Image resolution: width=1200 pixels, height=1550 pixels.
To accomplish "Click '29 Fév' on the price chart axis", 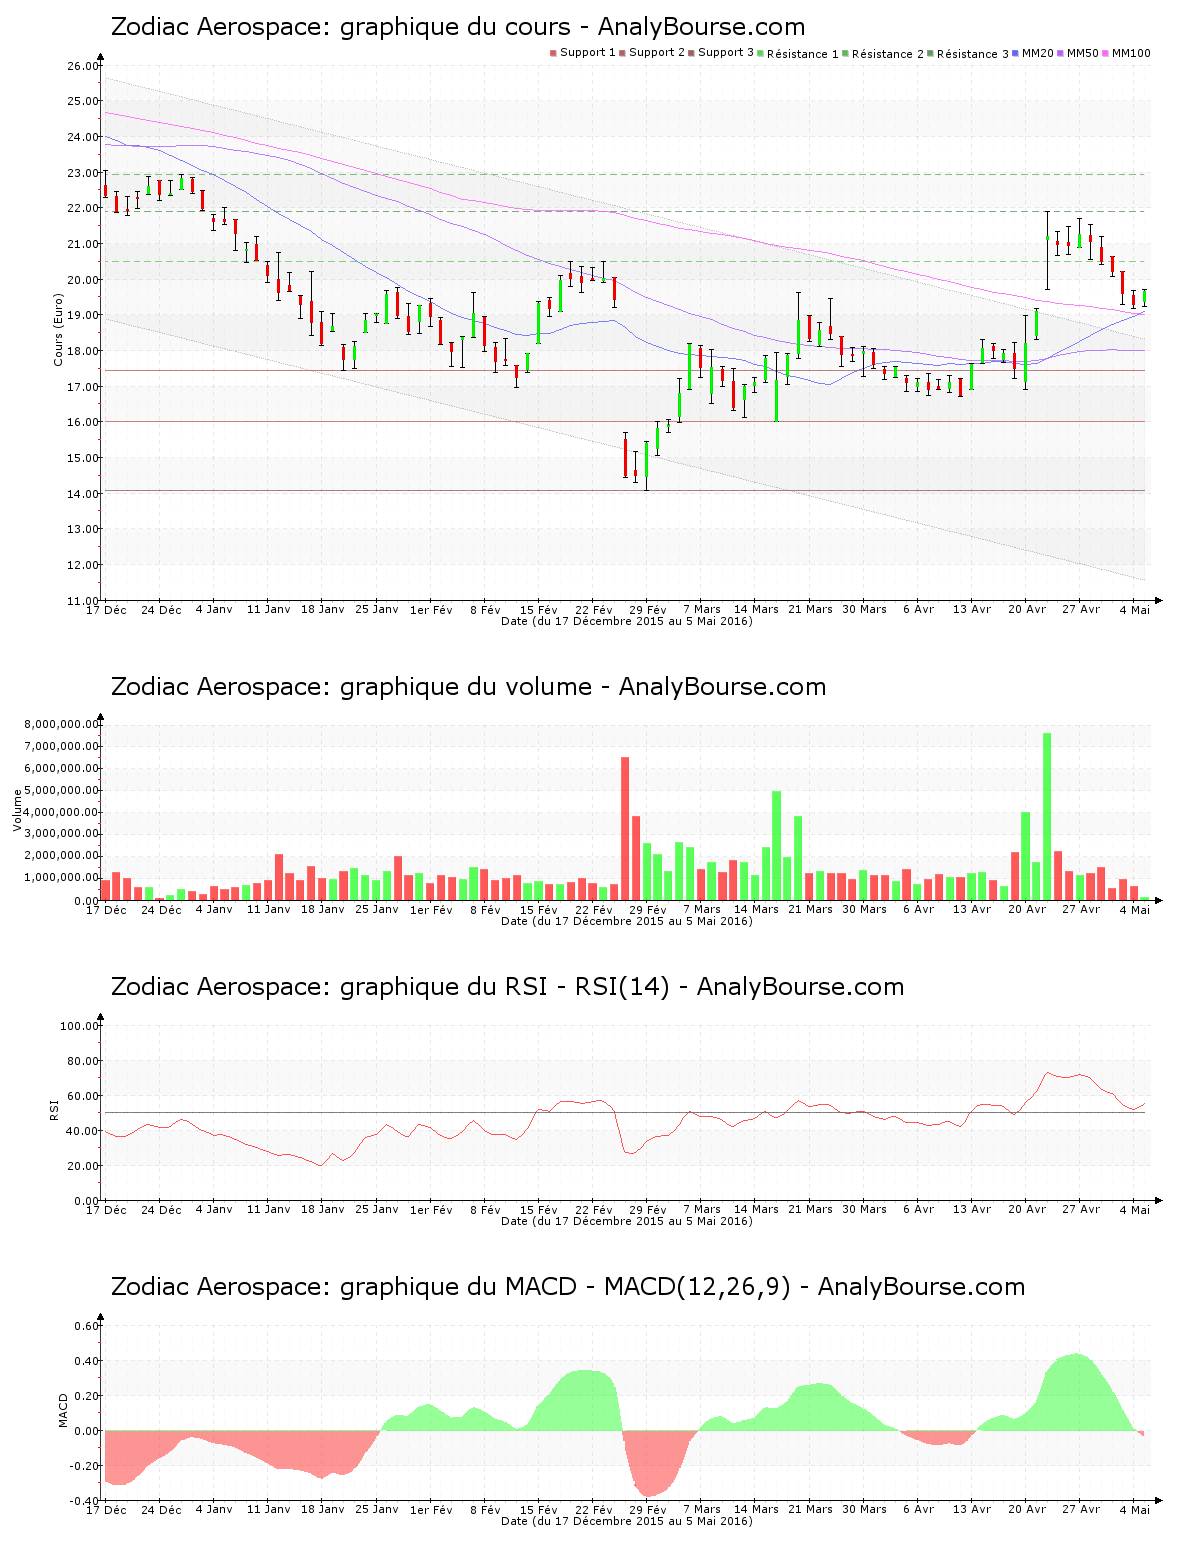I will tap(648, 610).
